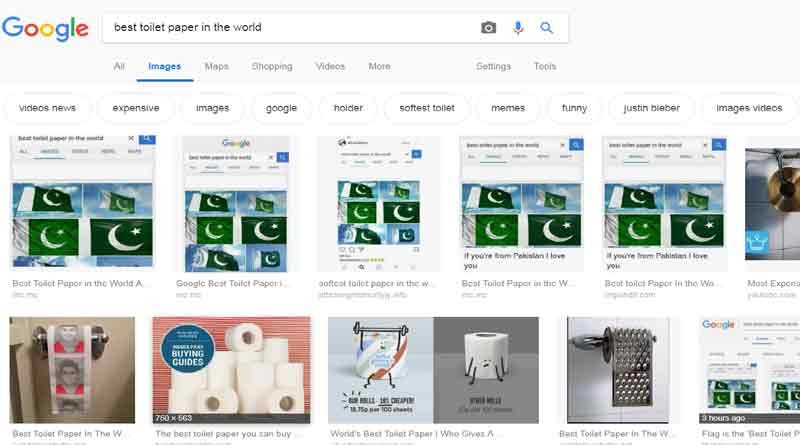800x445 pixels.
Task: Open the All results tab
Action: [119, 67]
